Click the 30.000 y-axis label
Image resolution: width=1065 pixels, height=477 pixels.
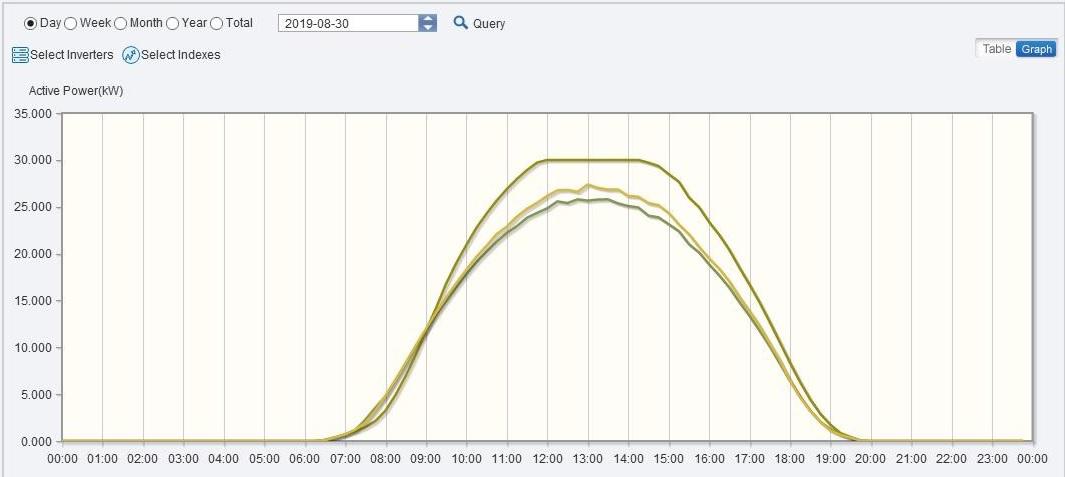[x=33, y=160]
